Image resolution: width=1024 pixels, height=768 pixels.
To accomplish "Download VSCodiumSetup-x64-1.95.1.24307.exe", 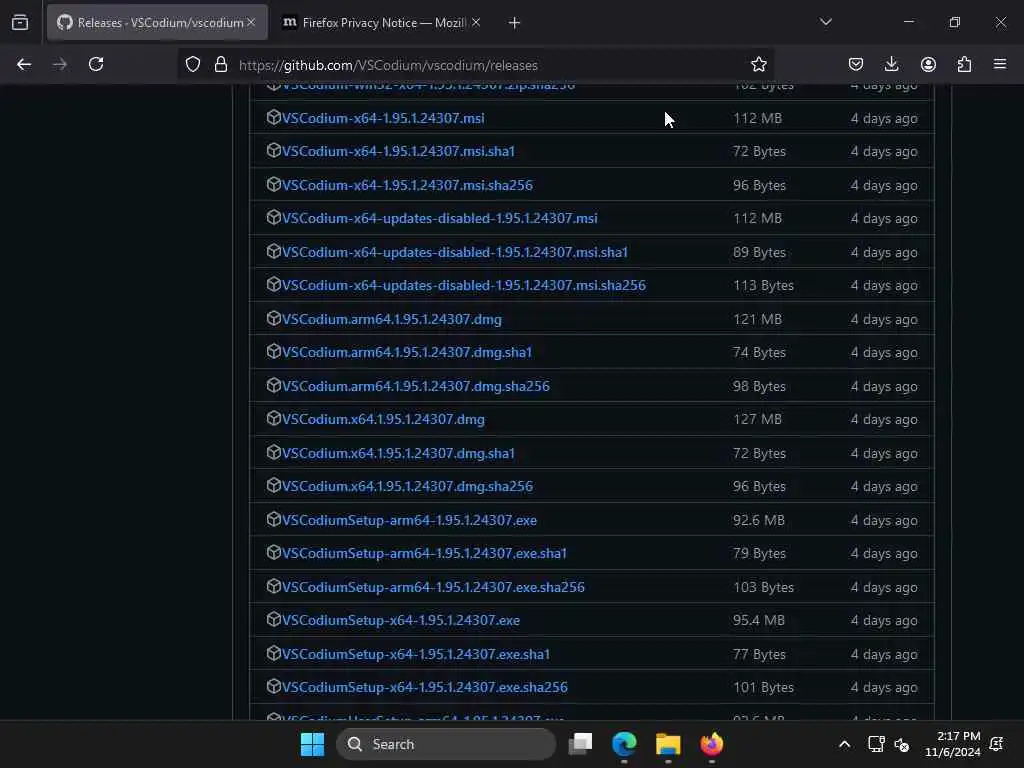I will [400, 620].
